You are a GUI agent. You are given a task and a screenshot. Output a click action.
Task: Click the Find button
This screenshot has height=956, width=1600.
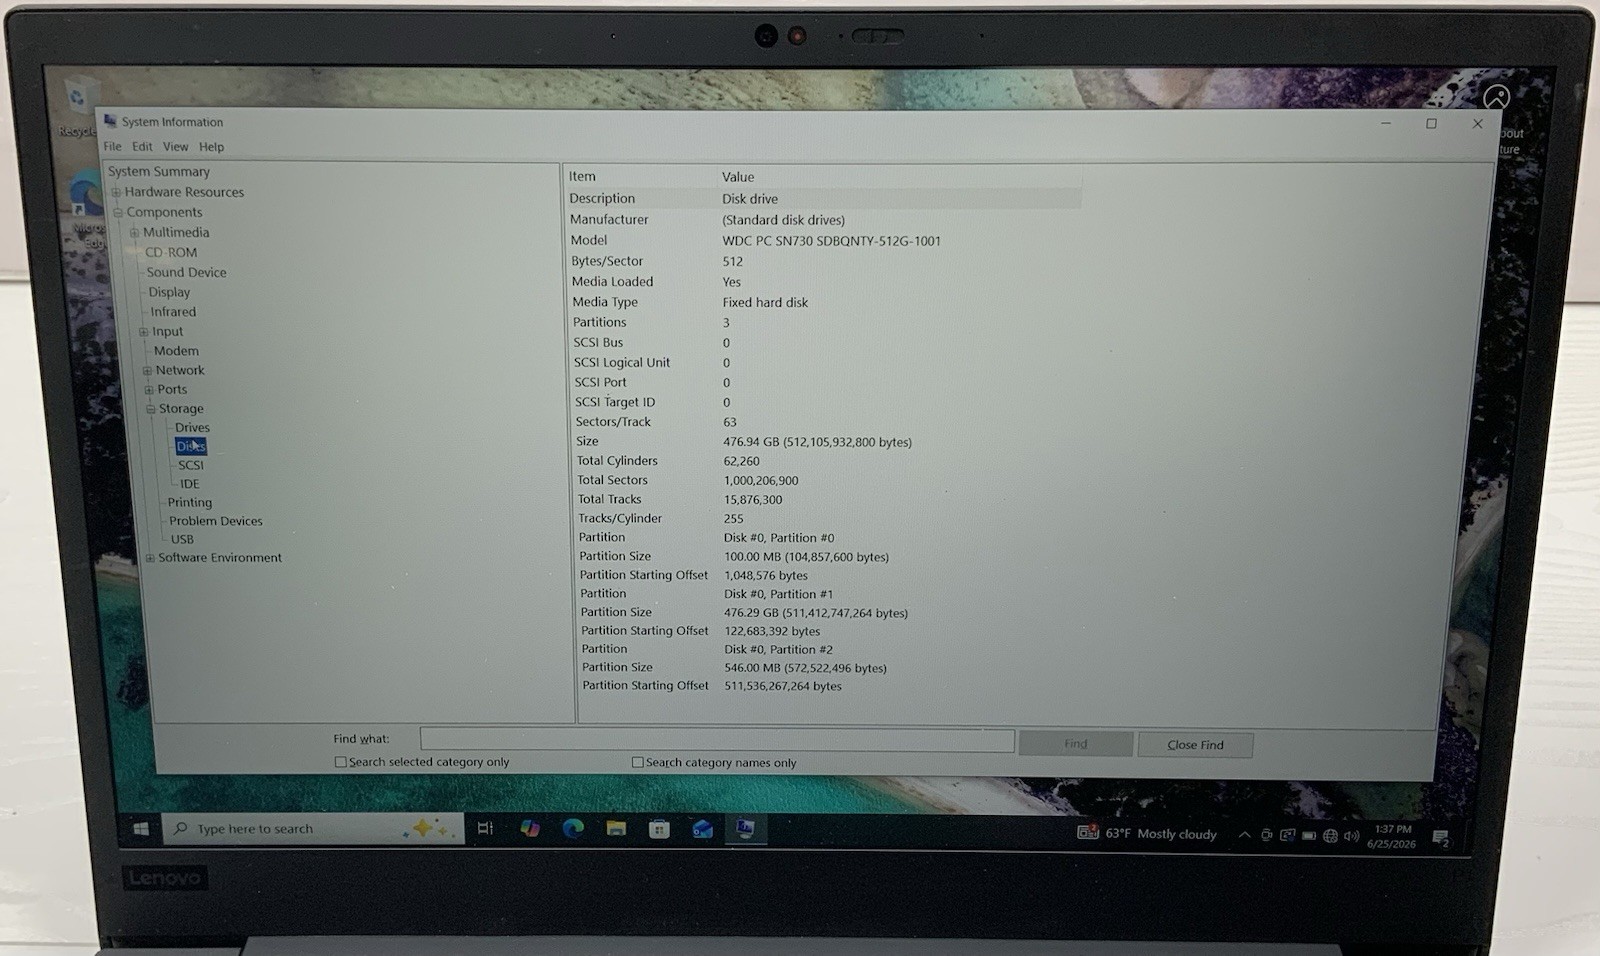[1076, 744]
